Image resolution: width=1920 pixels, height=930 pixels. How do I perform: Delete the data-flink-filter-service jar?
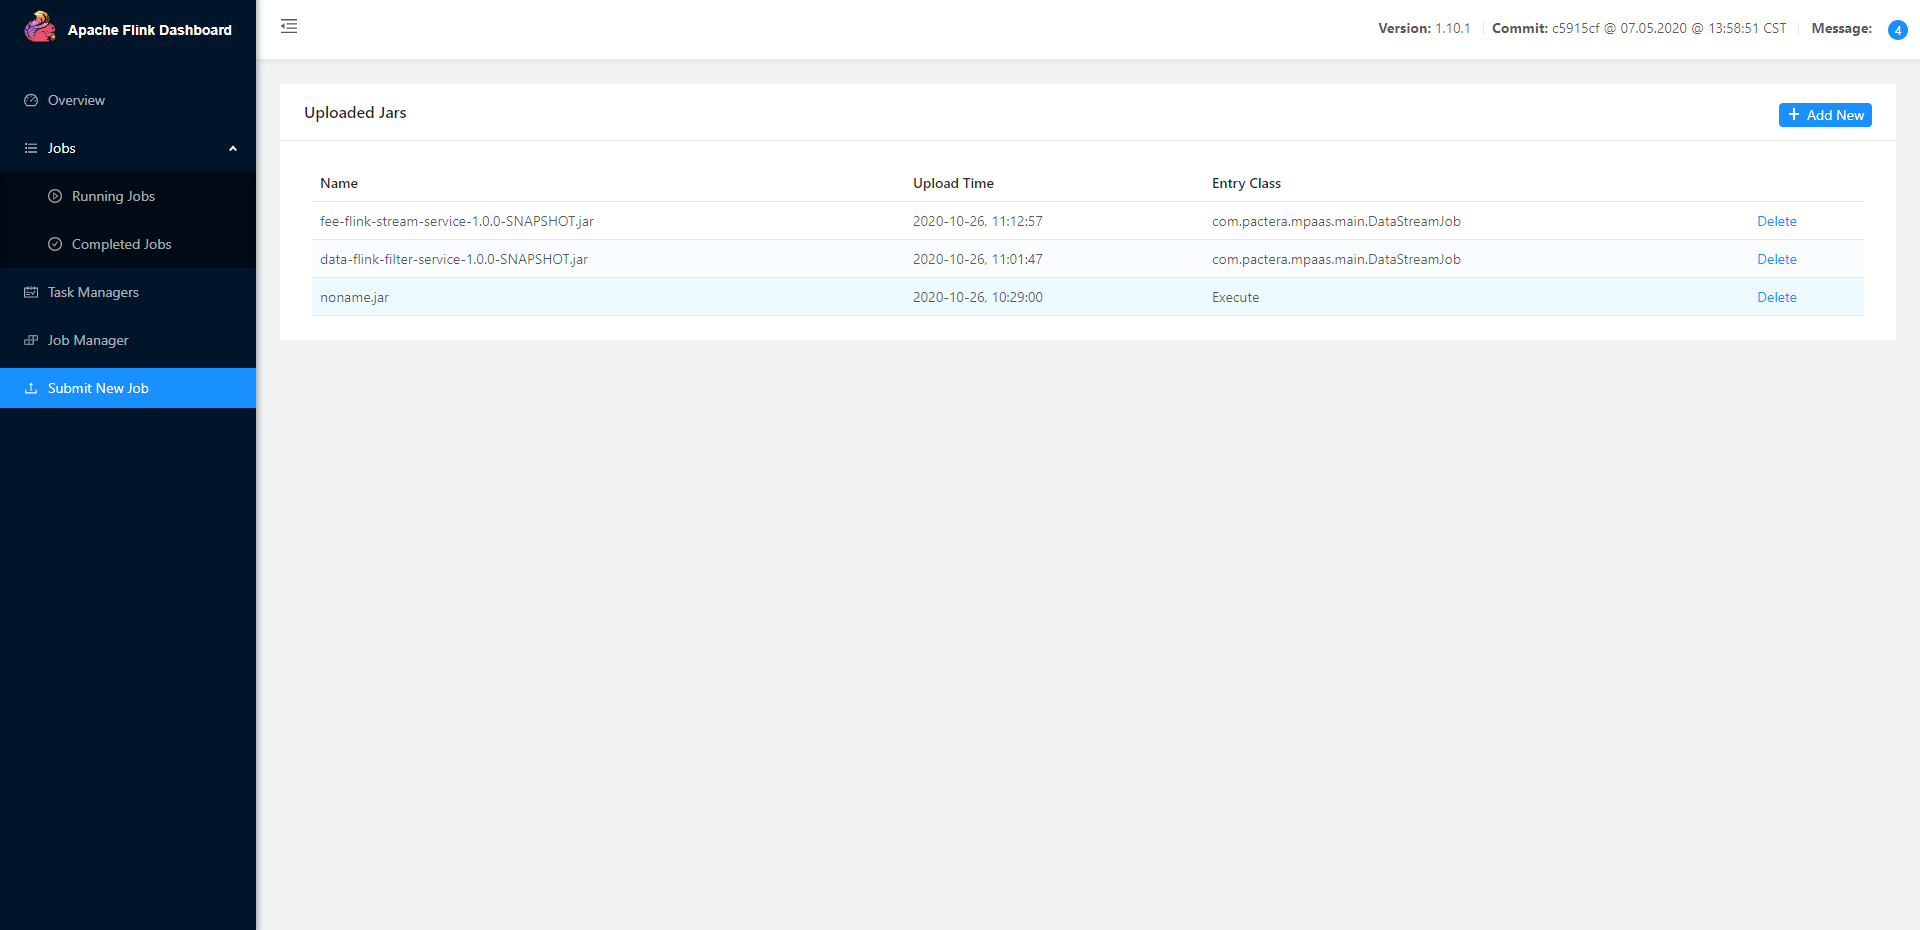(x=1776, y=260)
